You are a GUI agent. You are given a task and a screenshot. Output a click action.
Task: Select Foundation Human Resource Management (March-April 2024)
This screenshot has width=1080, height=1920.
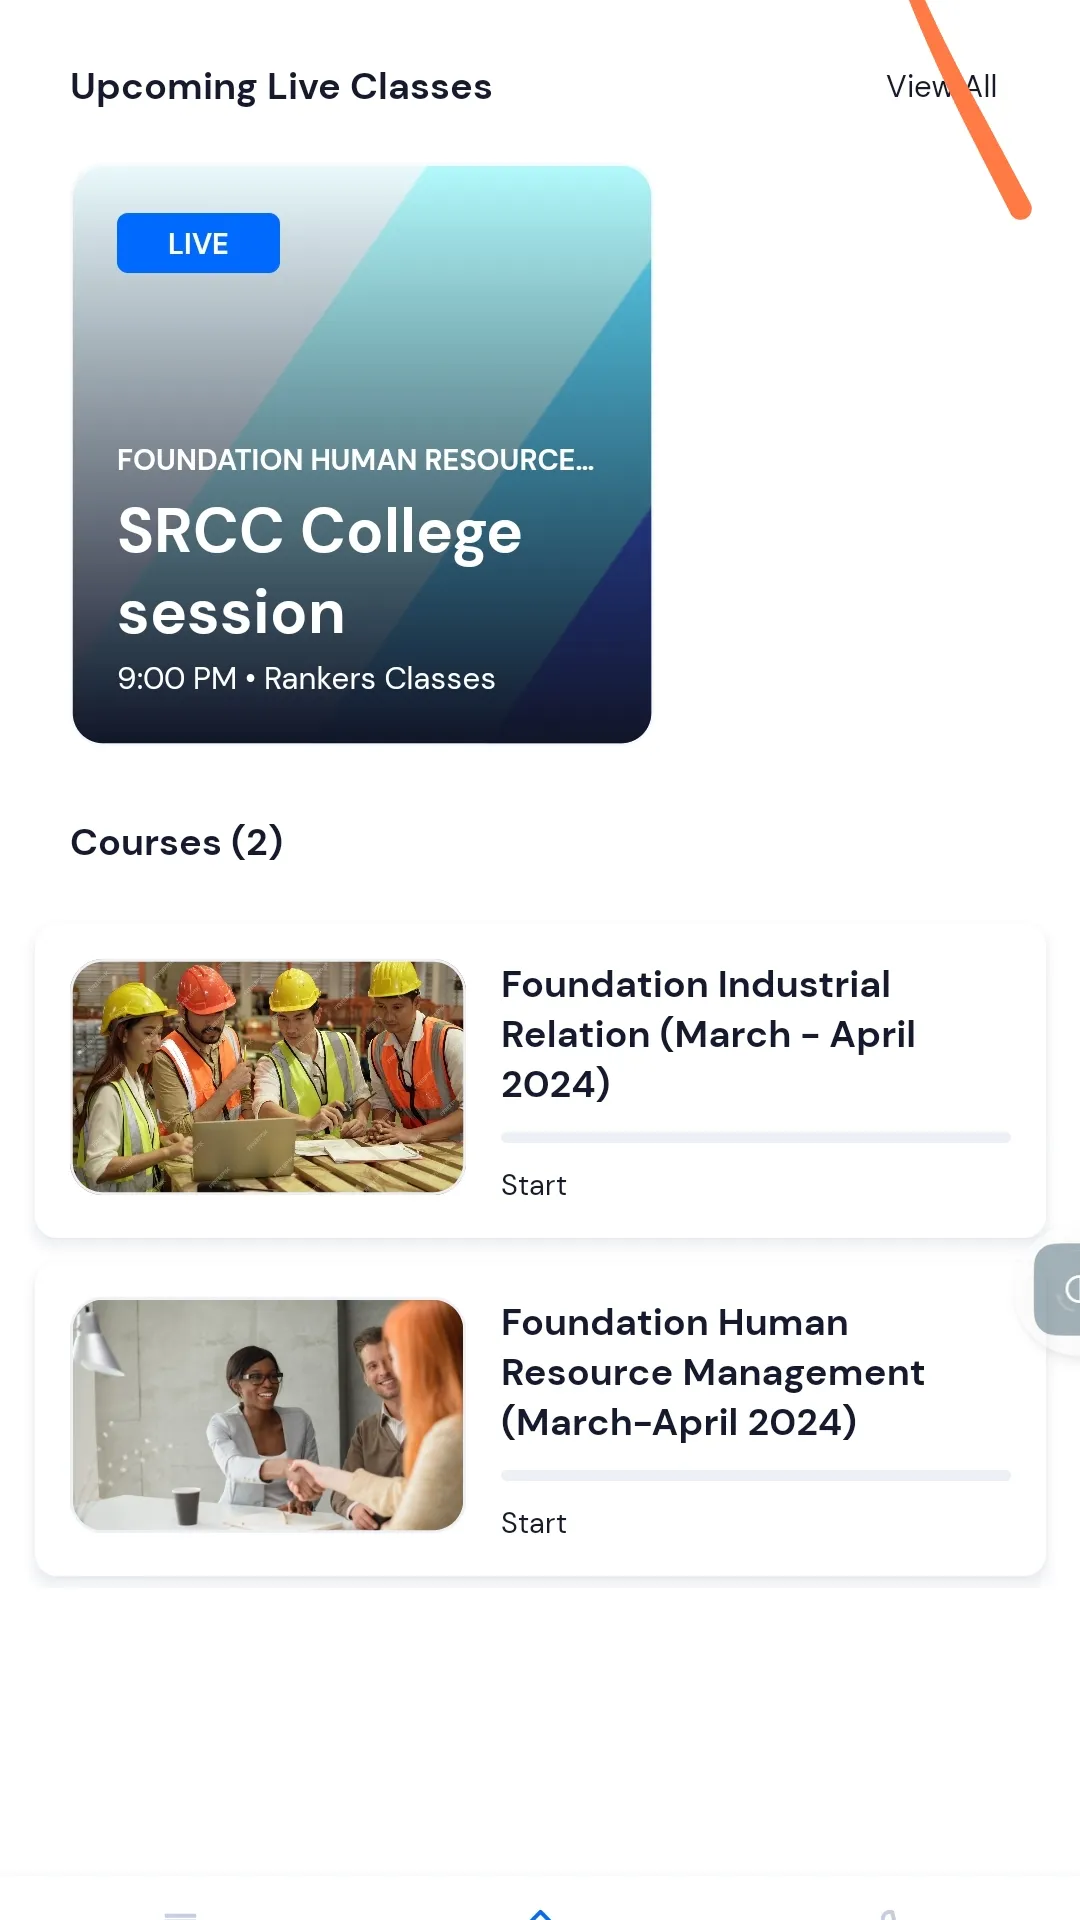pos(713,1372)
